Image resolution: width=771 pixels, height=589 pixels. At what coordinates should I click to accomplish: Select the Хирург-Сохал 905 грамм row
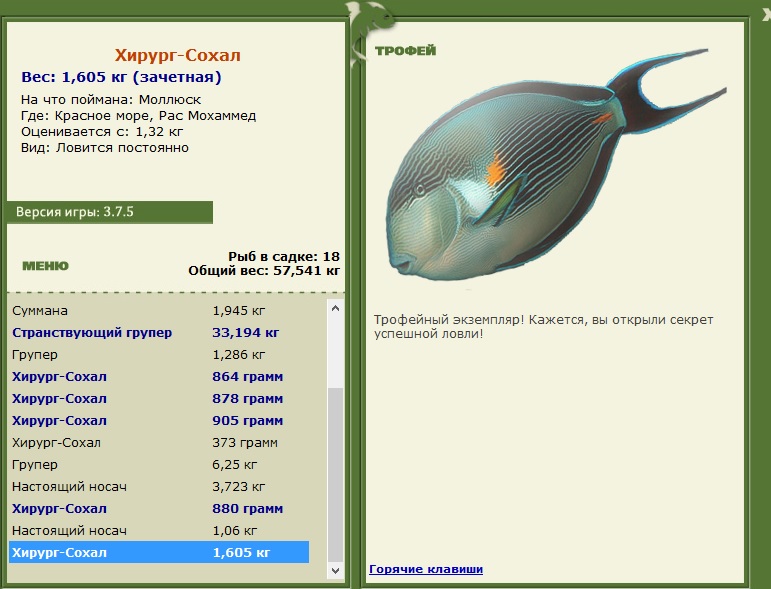point(159,421)
